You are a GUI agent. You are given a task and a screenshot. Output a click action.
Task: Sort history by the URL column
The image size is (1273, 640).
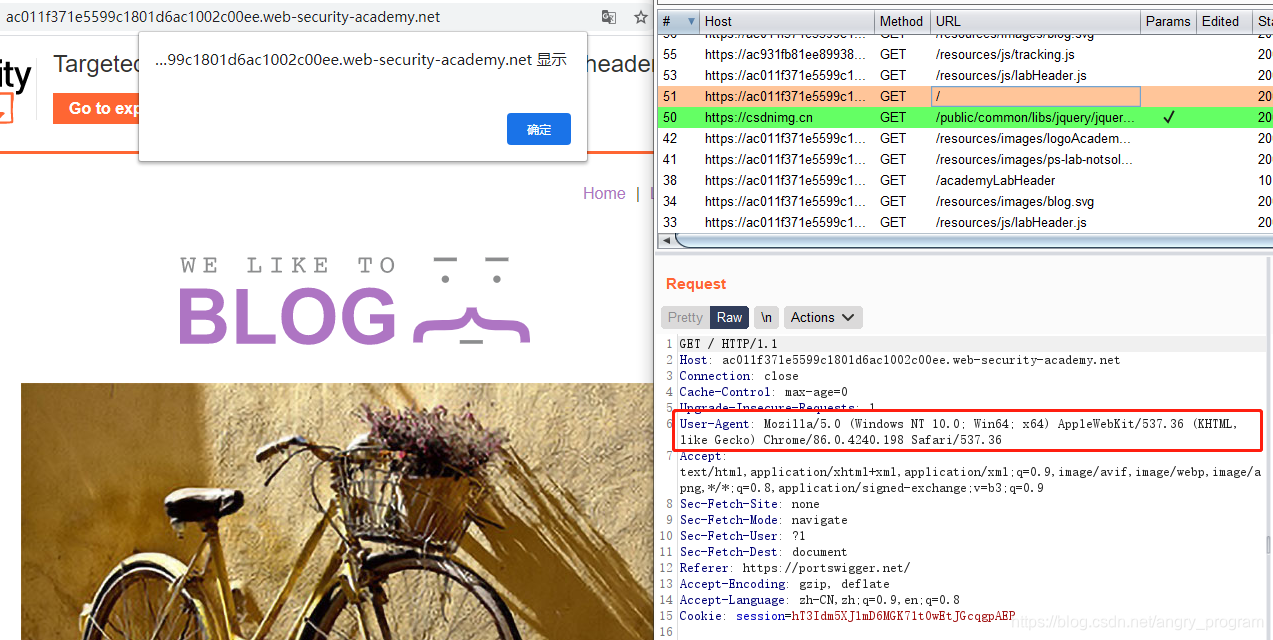point(1035,21)
